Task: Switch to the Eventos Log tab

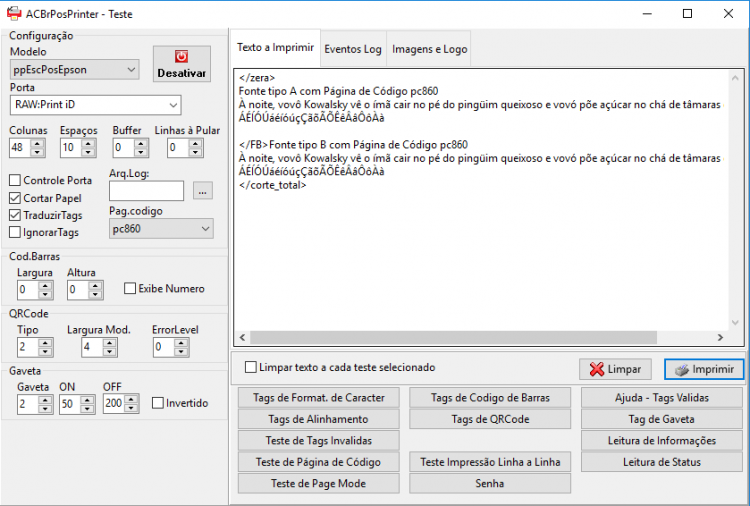Action: coord(353,49)
